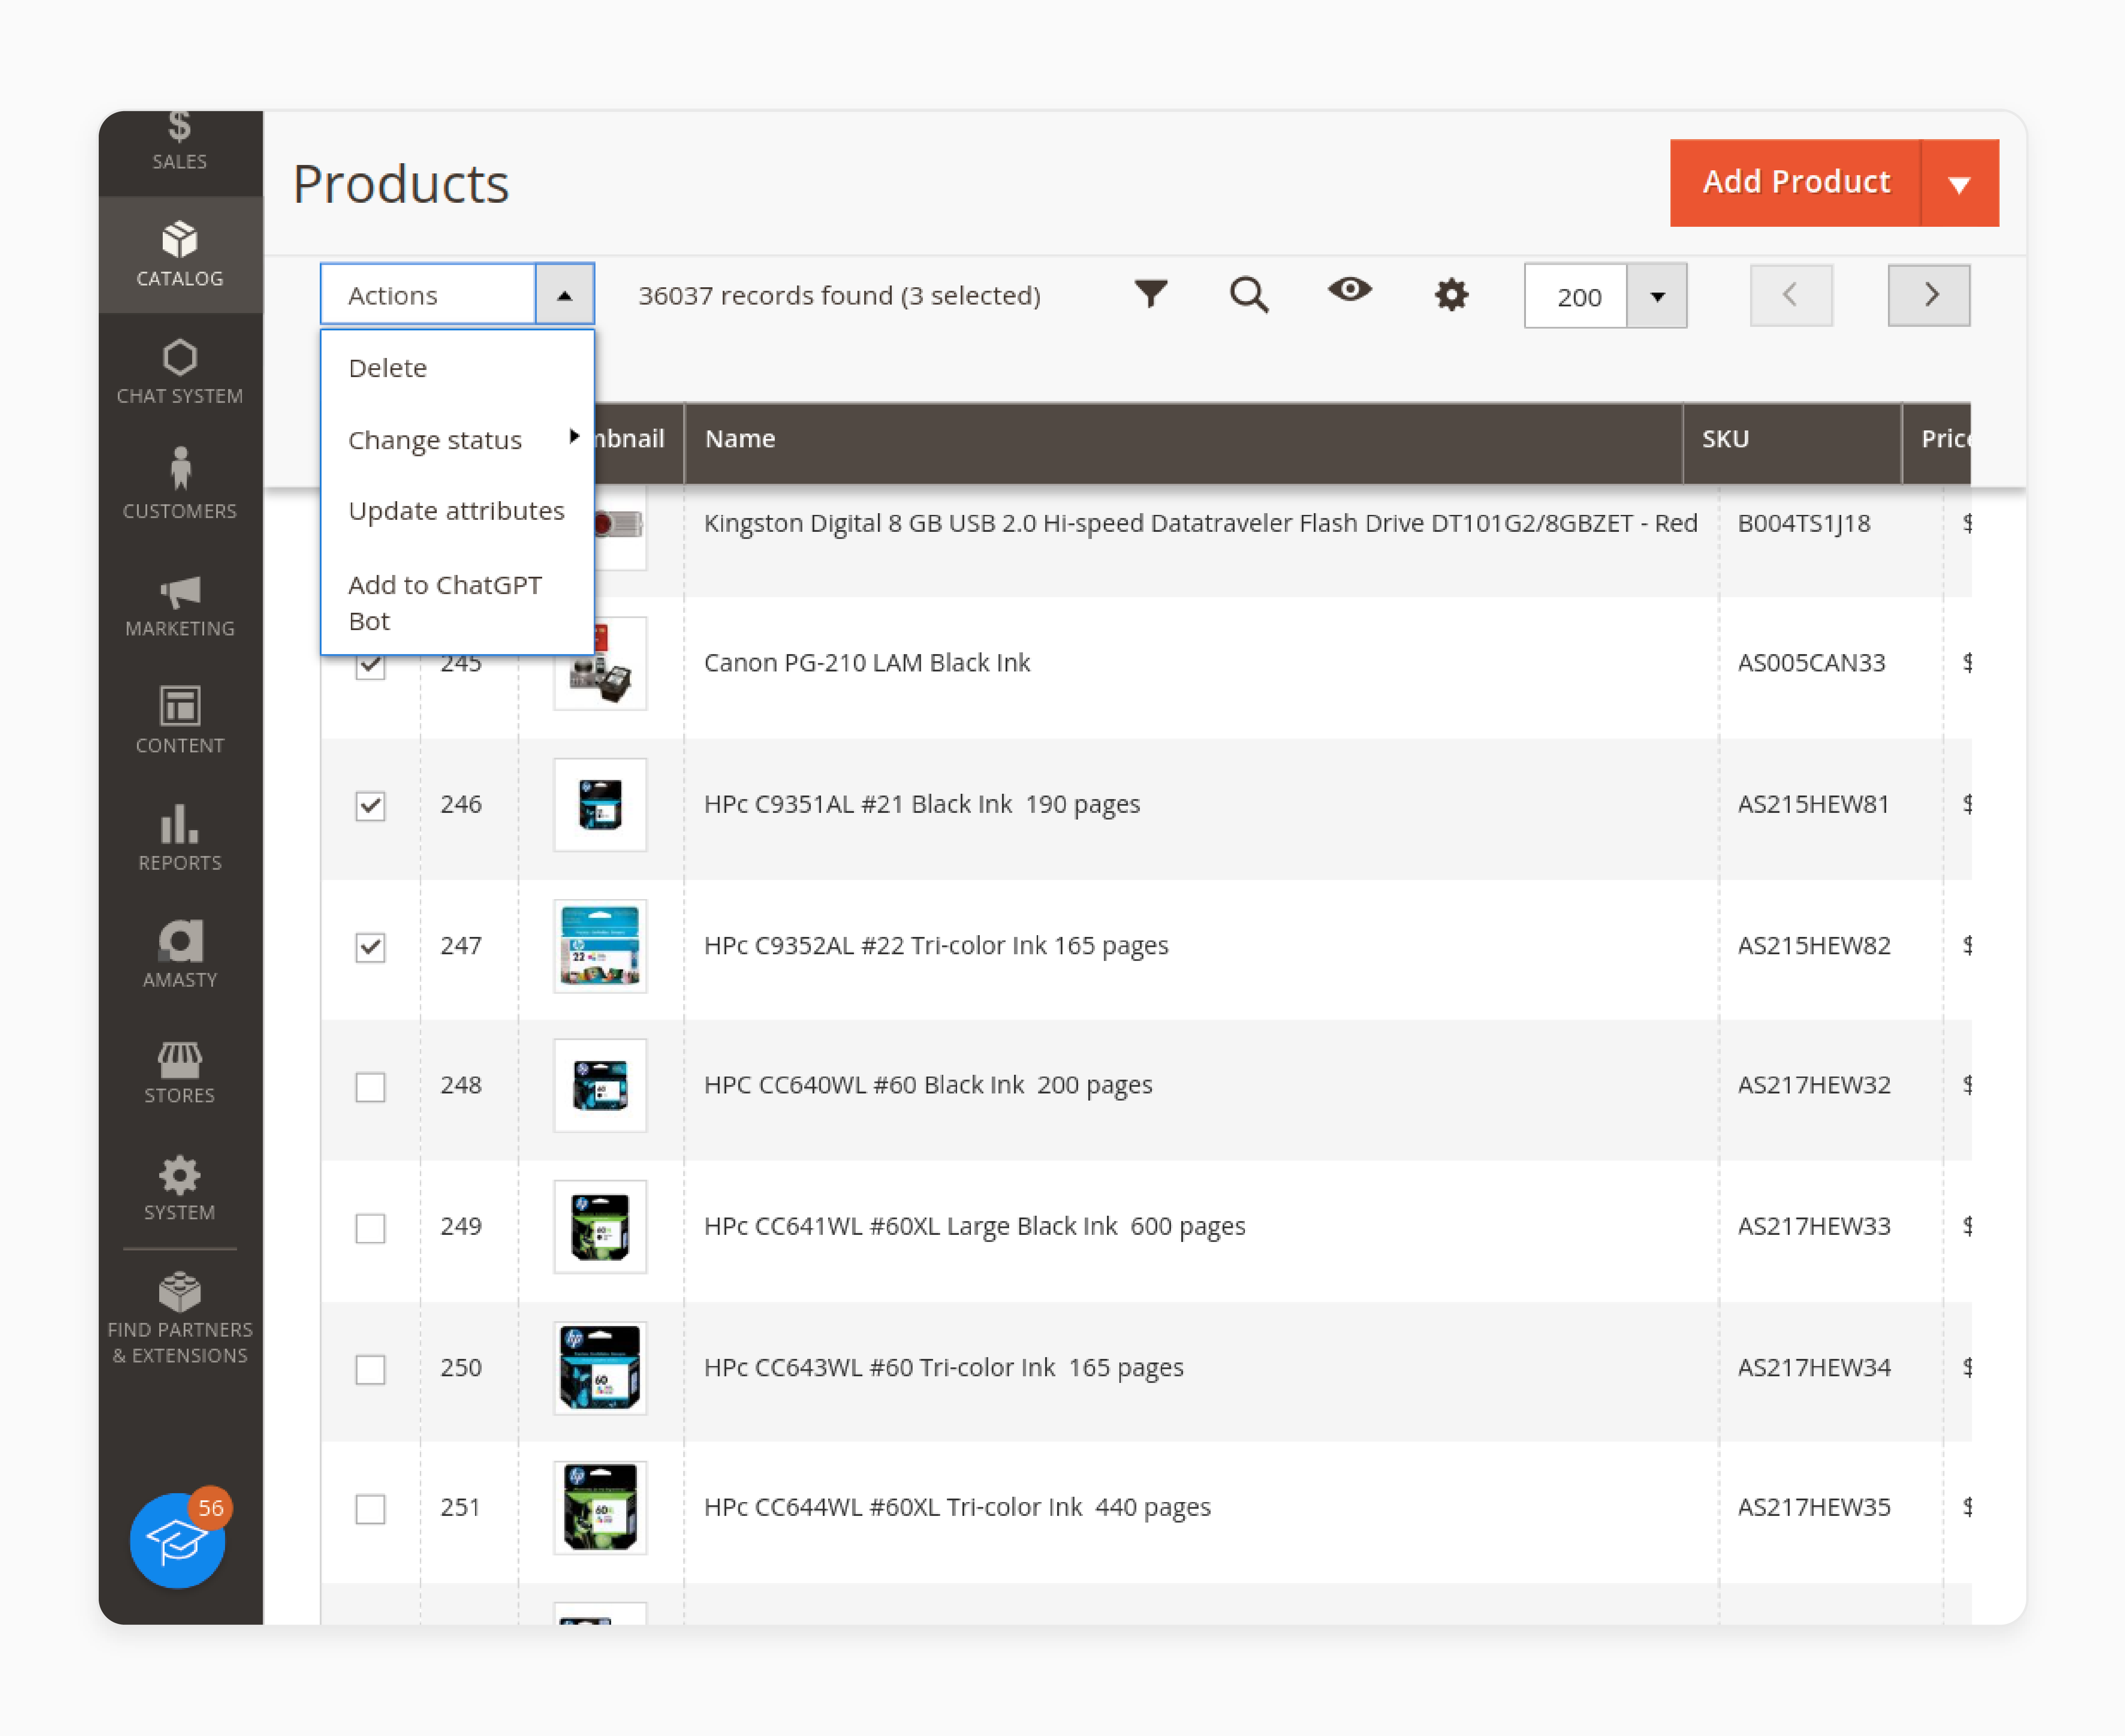This screenshot has width=2125, height=1736.
Task: Click the Canon PG-210 LAM Black Ink name
Action: (867, 663)
